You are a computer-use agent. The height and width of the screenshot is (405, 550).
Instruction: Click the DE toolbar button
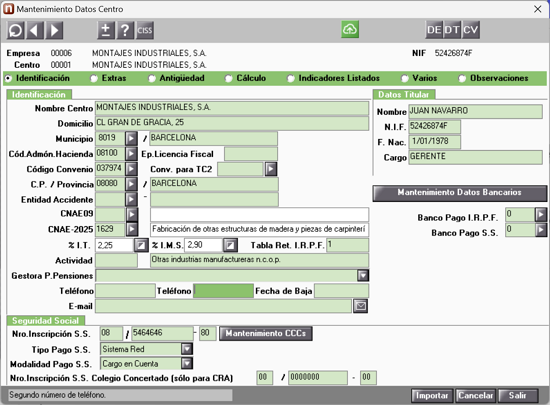(x=434, y=30)
